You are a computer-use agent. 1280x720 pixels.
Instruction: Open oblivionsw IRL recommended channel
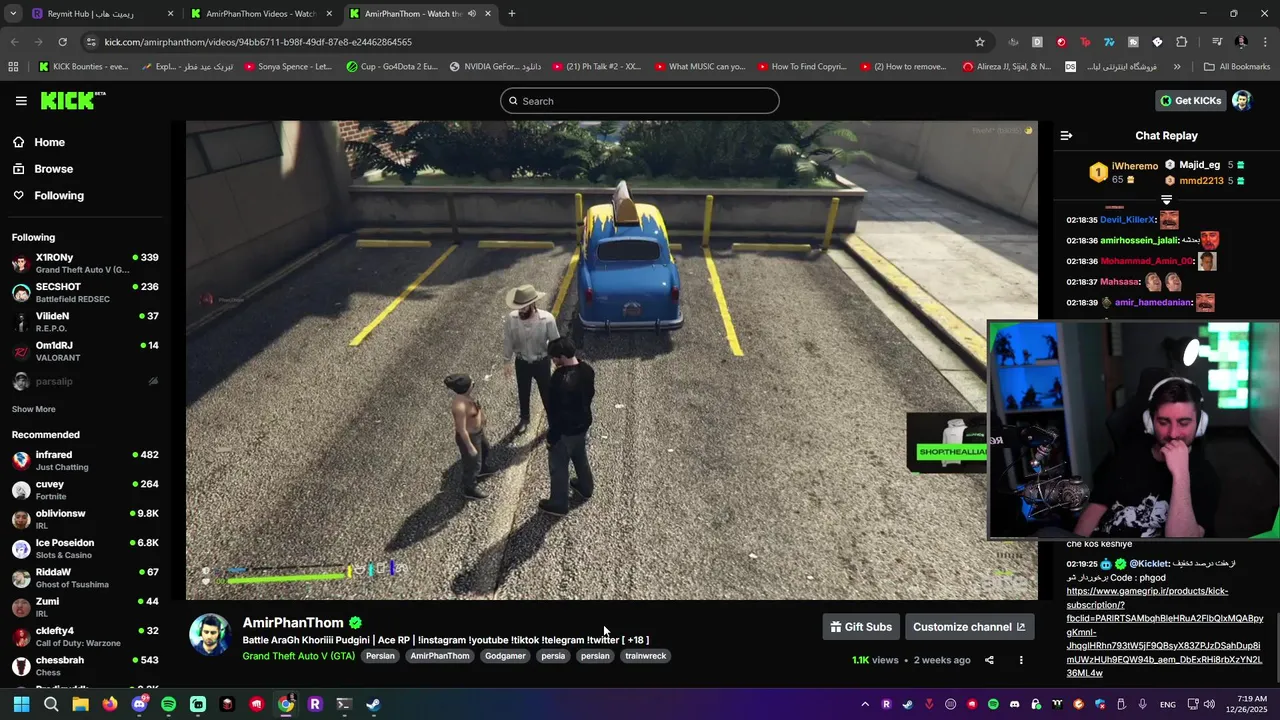[x=85, y=519]
